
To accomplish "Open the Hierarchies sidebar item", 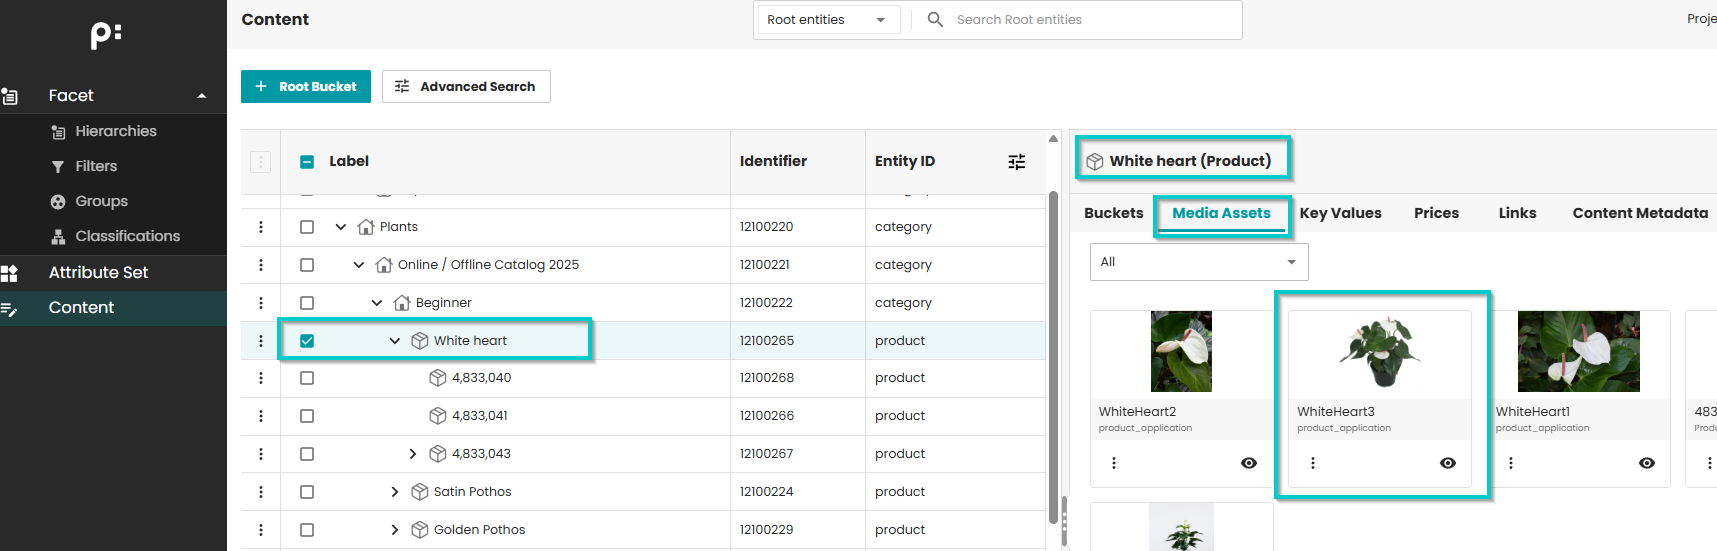I will [x=115, y=131].
